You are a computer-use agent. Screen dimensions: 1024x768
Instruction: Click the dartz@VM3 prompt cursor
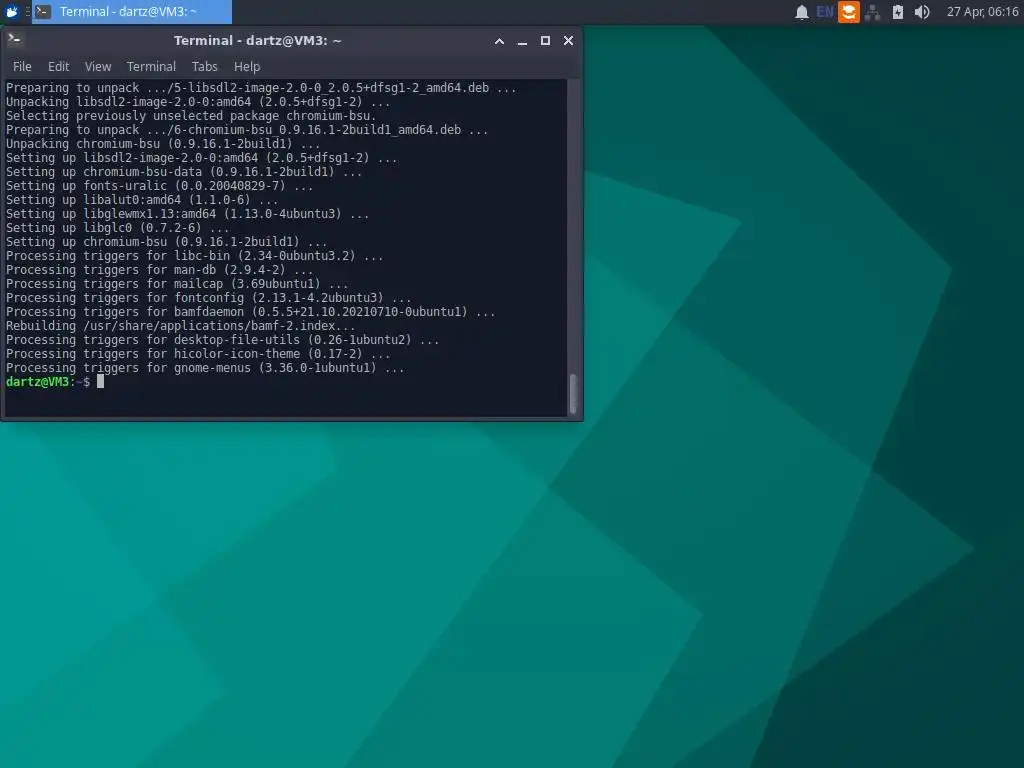[x=101, y=381]
